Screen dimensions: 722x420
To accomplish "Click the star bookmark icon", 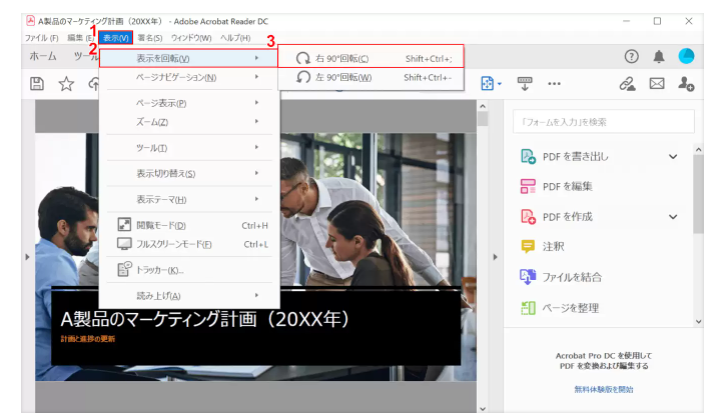I will (x=66, y=84).
